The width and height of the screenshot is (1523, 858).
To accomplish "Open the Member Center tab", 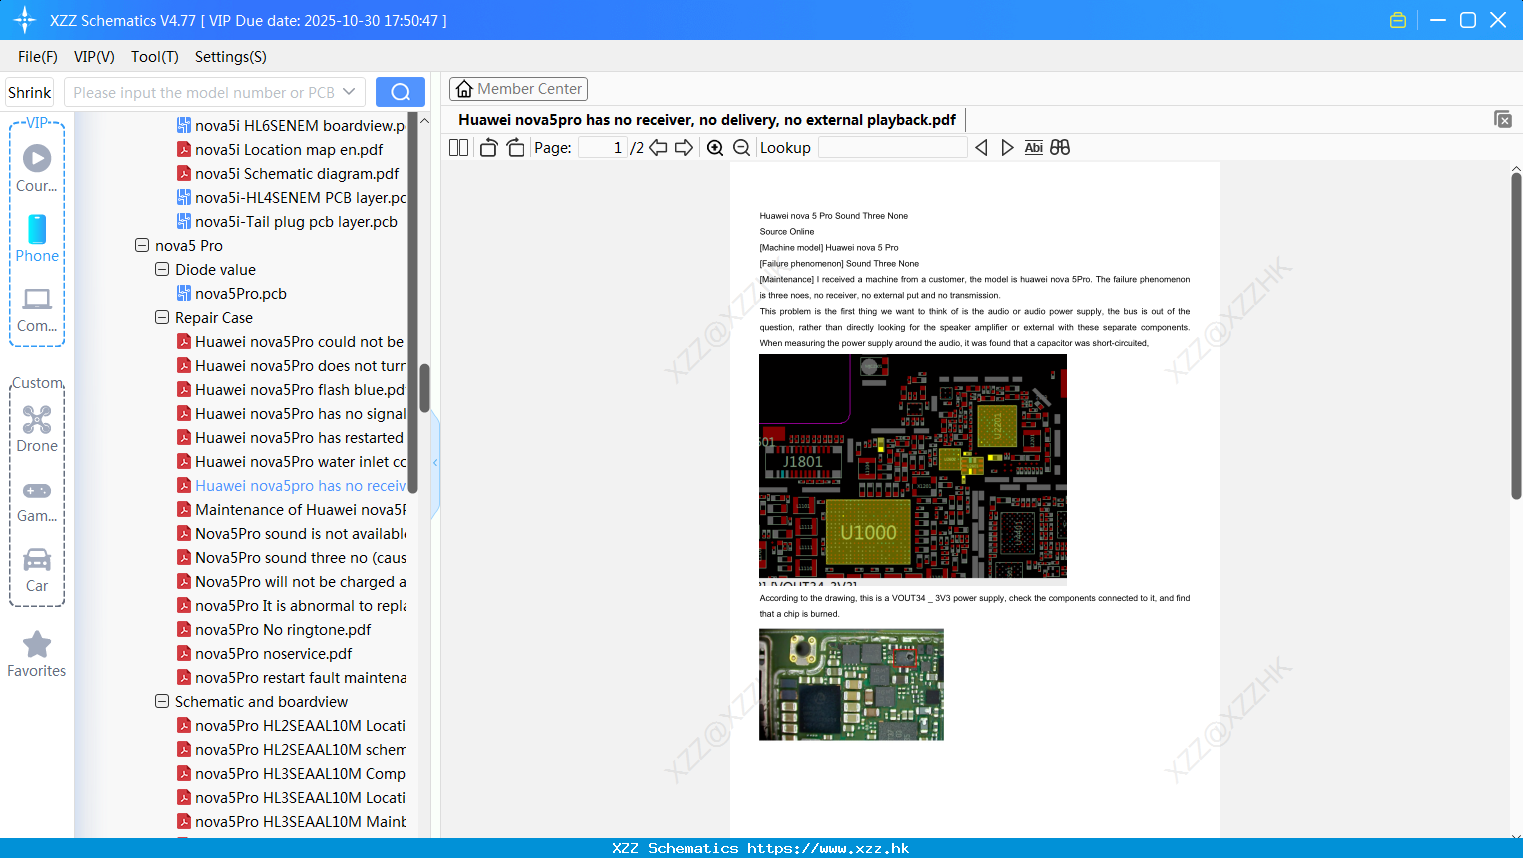I will [518, 89].
